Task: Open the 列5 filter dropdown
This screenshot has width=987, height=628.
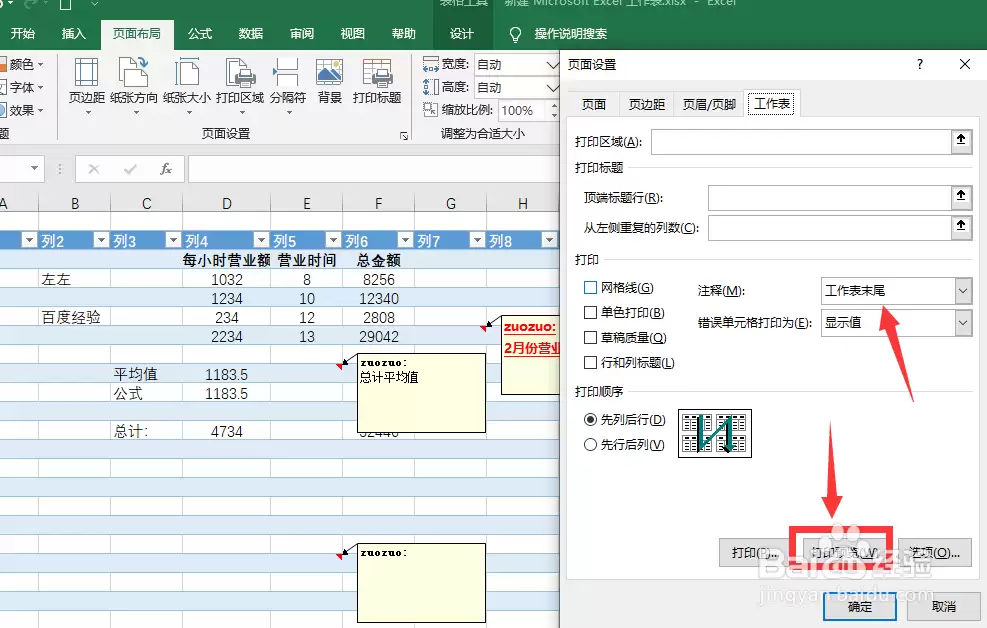Action: pos(333,240)
